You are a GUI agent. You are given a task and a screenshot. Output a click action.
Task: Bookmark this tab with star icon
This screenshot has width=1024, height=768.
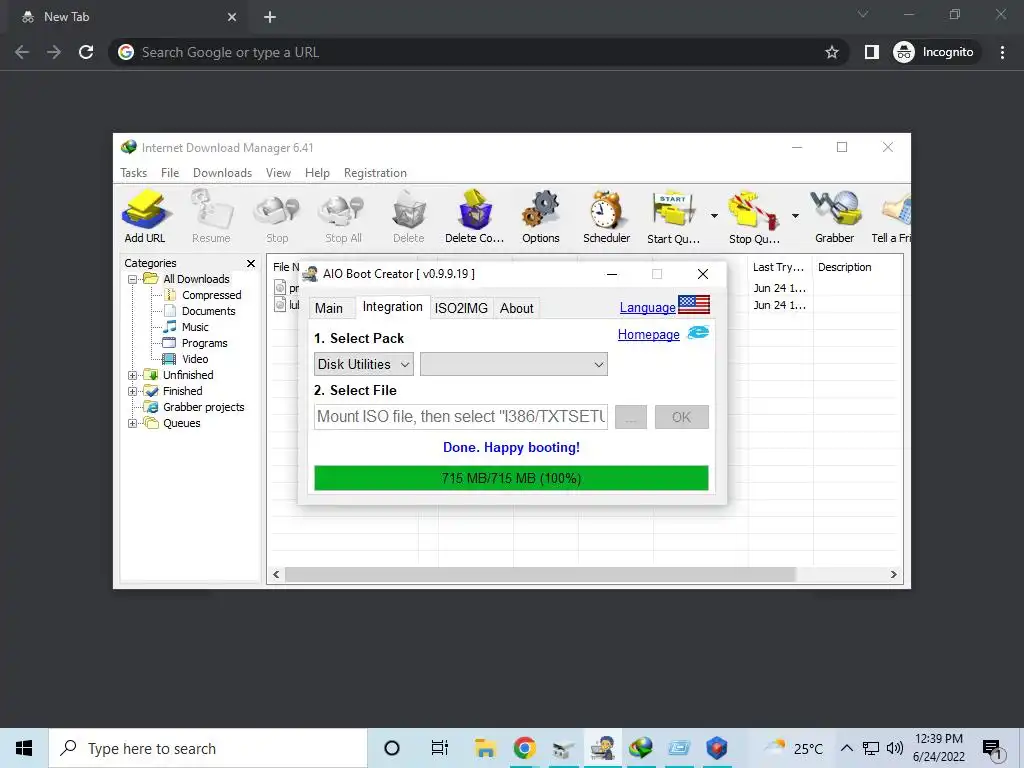831,52
